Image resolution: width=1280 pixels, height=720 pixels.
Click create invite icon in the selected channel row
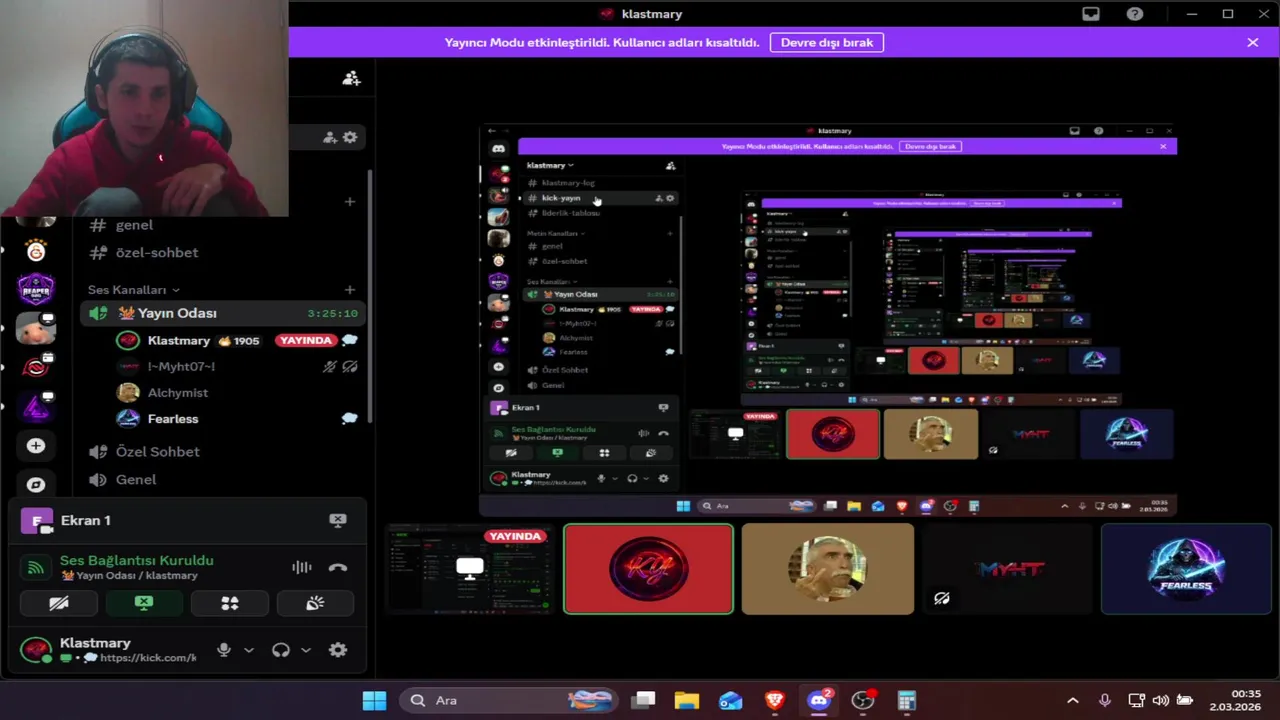click(329, 137)
